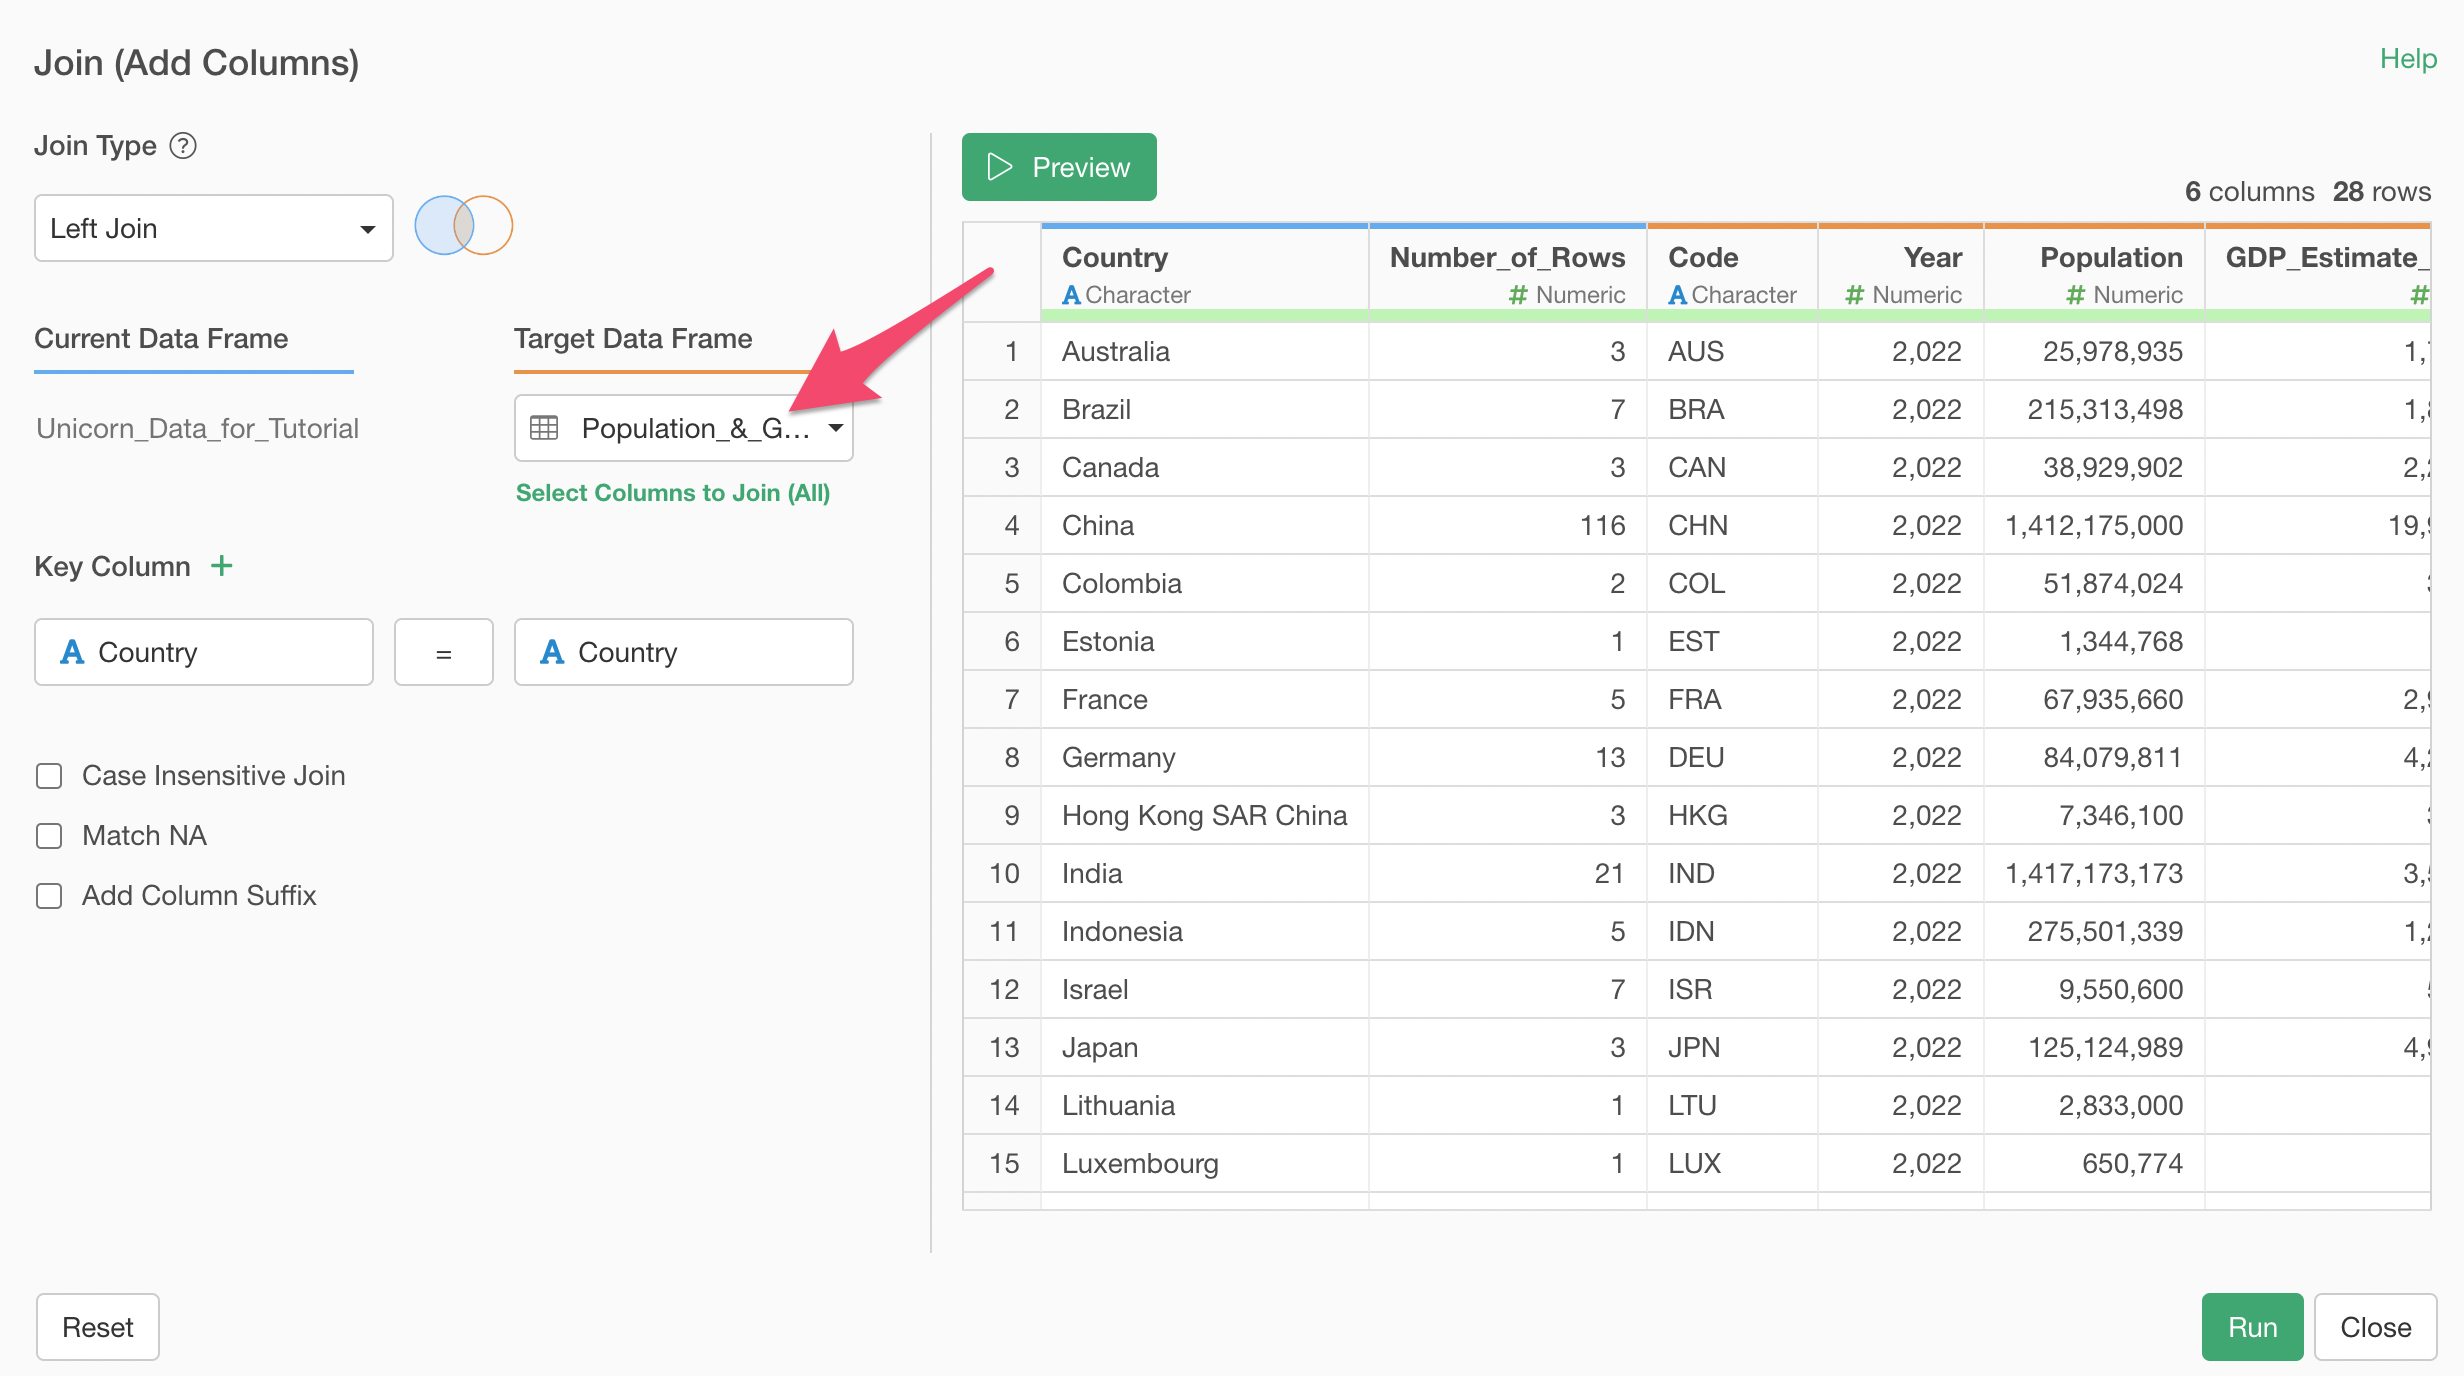Click the character type icon in target Country key

pos(552,652)
